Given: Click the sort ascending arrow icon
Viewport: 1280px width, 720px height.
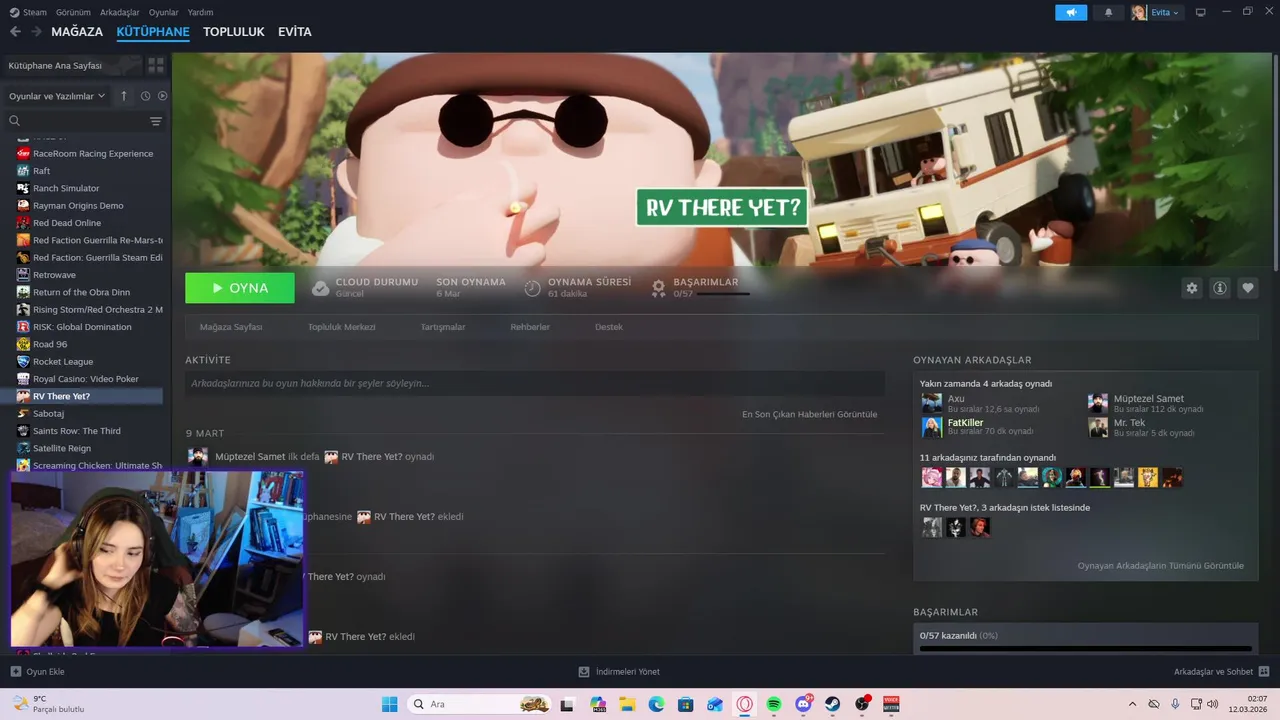Looking at the screenshot, I should click(124, 96).
